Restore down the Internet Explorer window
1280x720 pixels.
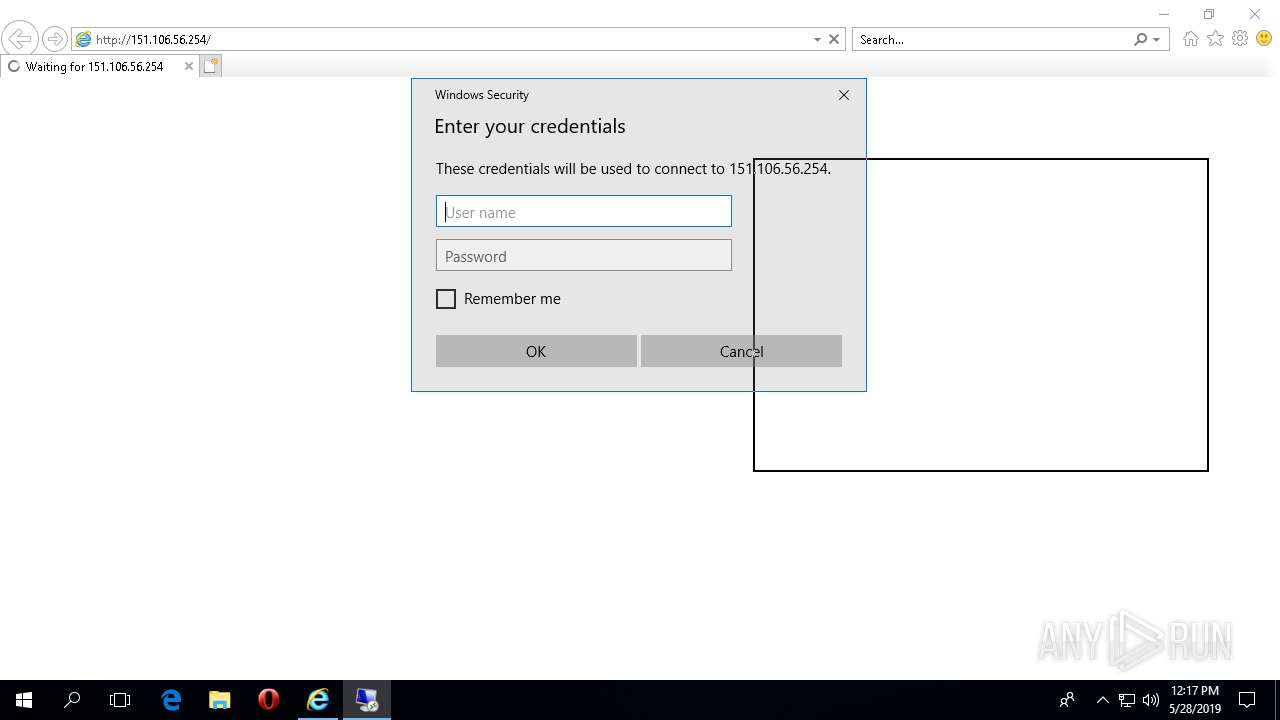tap(1209, 14)
